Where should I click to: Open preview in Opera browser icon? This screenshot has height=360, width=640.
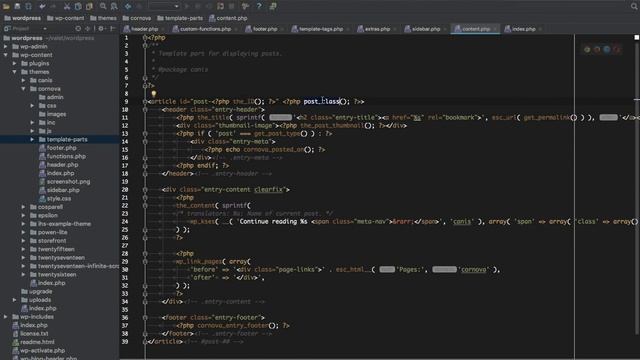(616, 49)
